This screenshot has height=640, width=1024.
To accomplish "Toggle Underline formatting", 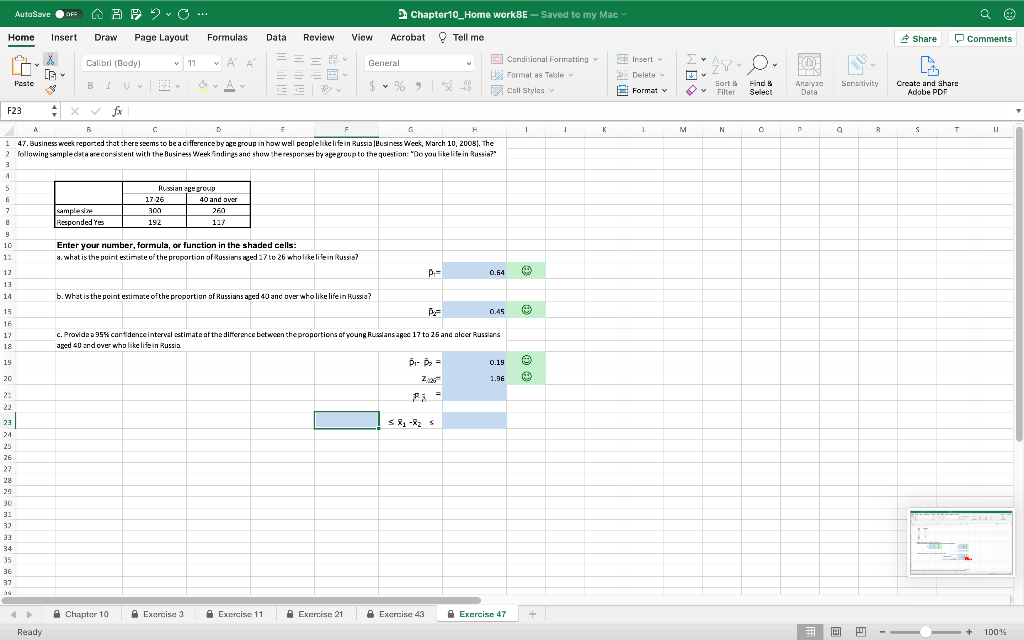I will (x=127, y=86).
